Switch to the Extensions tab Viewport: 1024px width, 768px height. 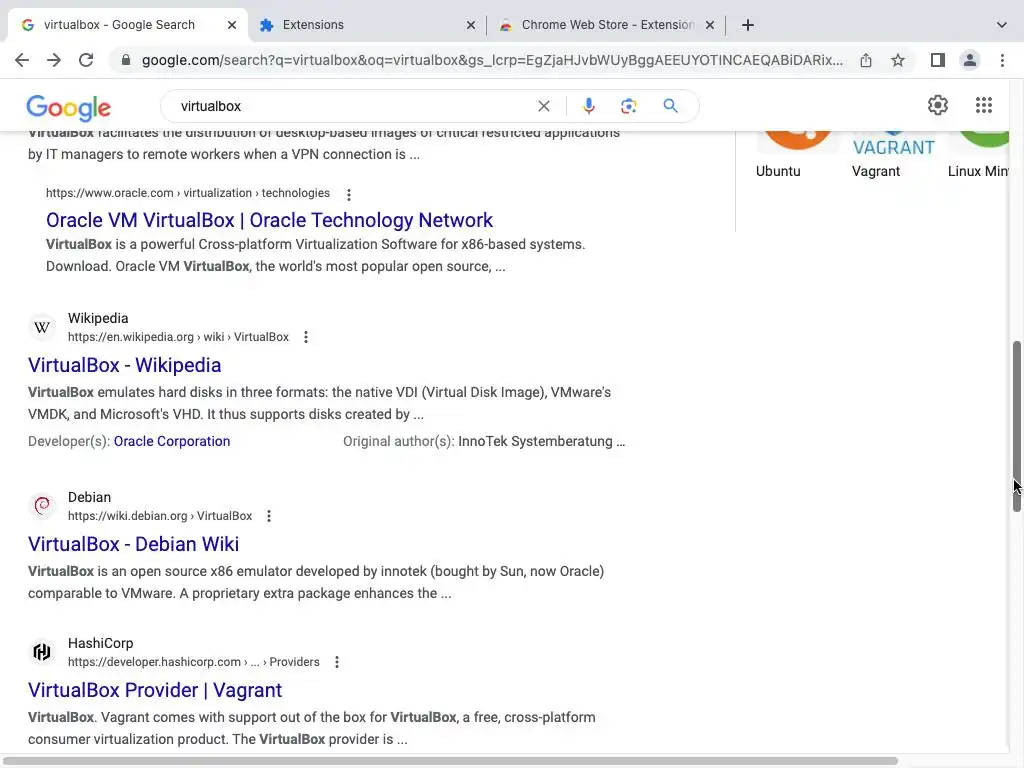pyautogui.click(x=366, y=25)
